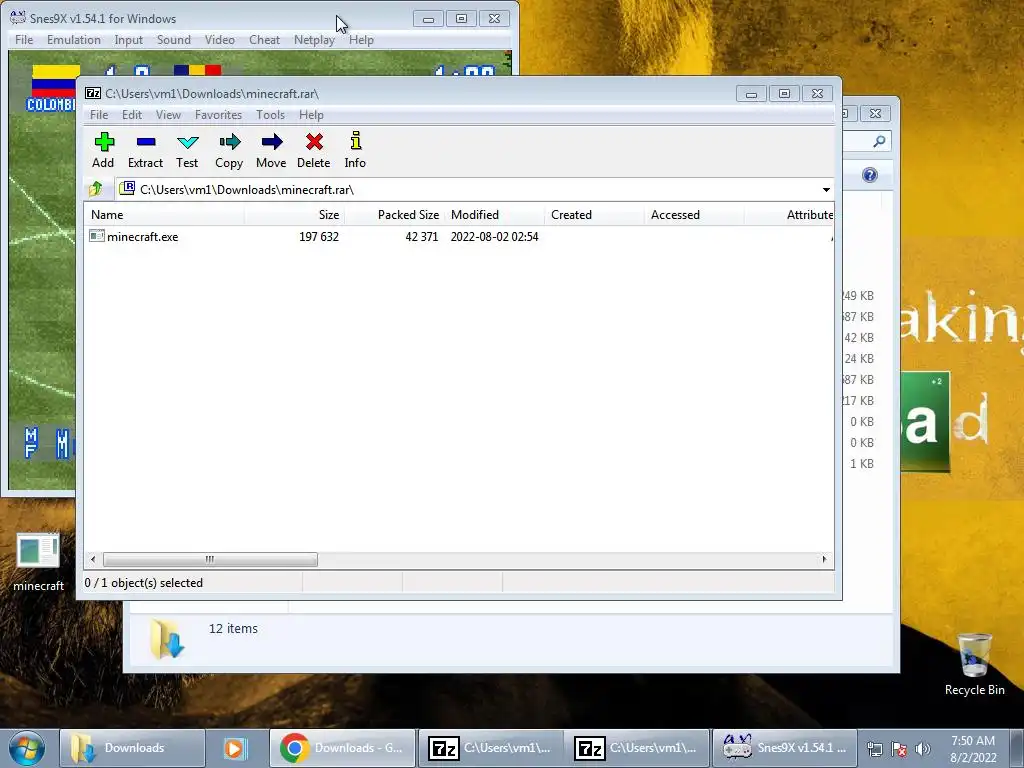Open the 7-Zip Edit menu
This screenshot has height=768, width=1024.
(132, 115)
